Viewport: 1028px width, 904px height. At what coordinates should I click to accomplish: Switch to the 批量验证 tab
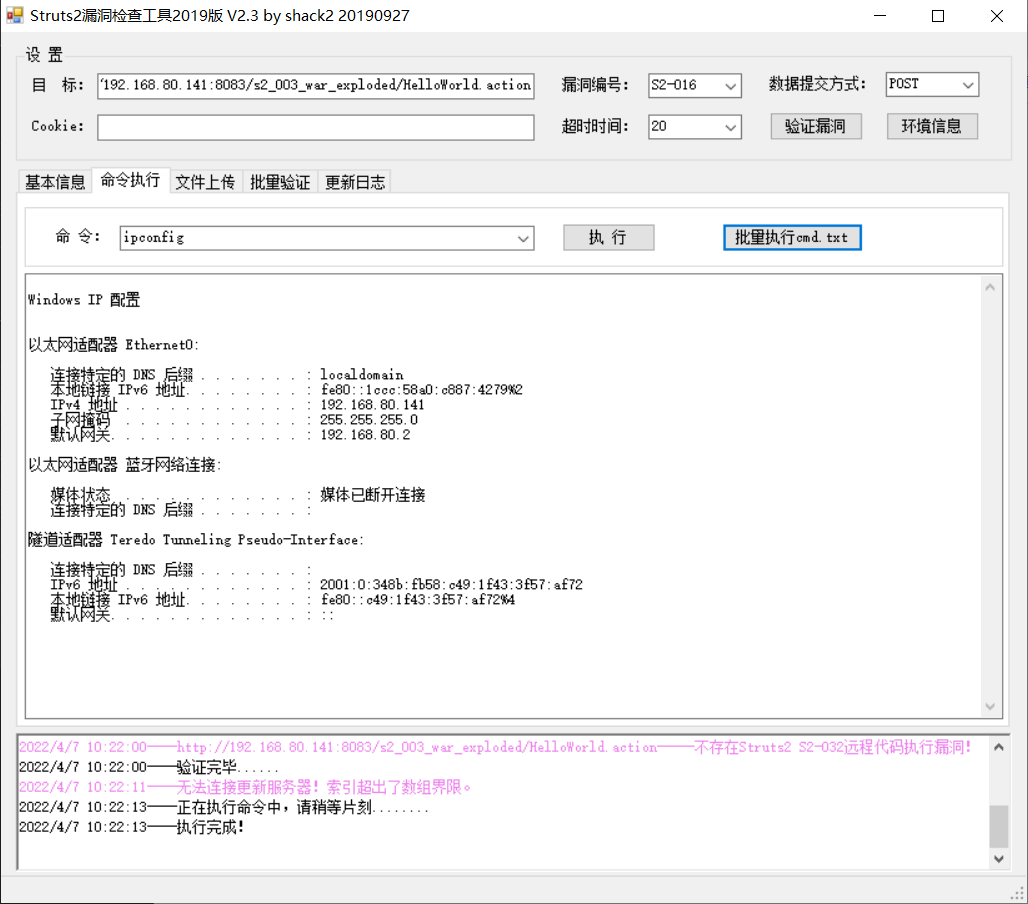(280, 182)
